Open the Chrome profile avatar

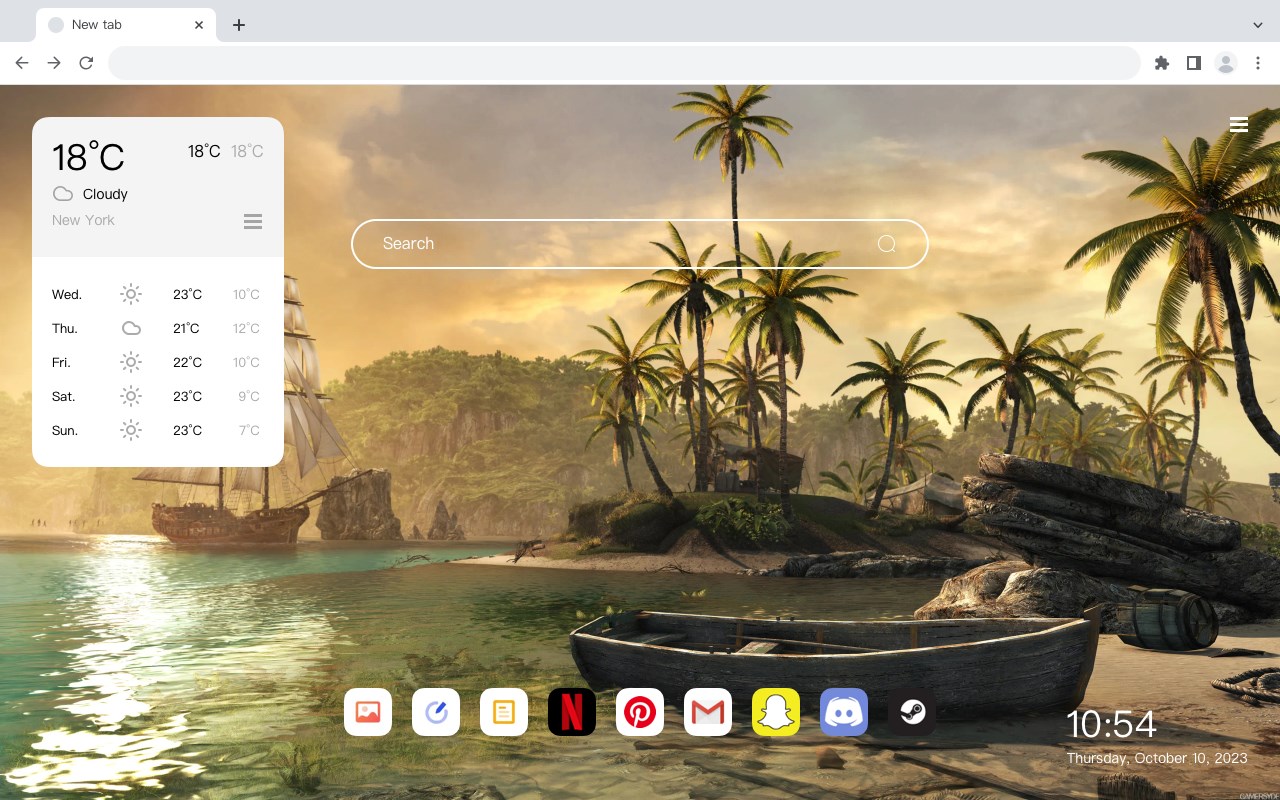tap(1226, 63)
